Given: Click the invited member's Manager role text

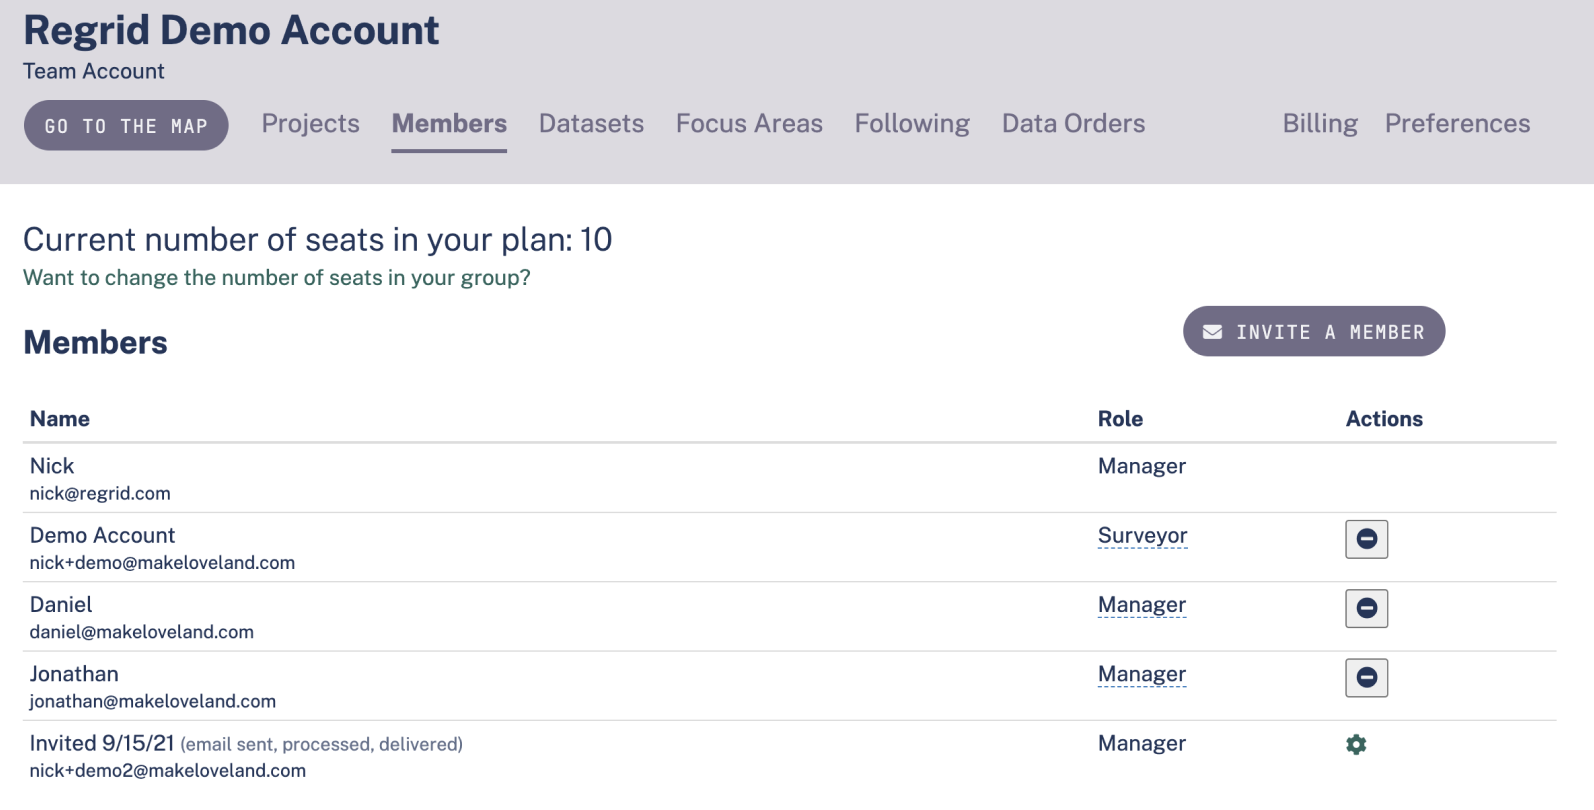Looking at the screenshot, I should tap(1142, 743).
